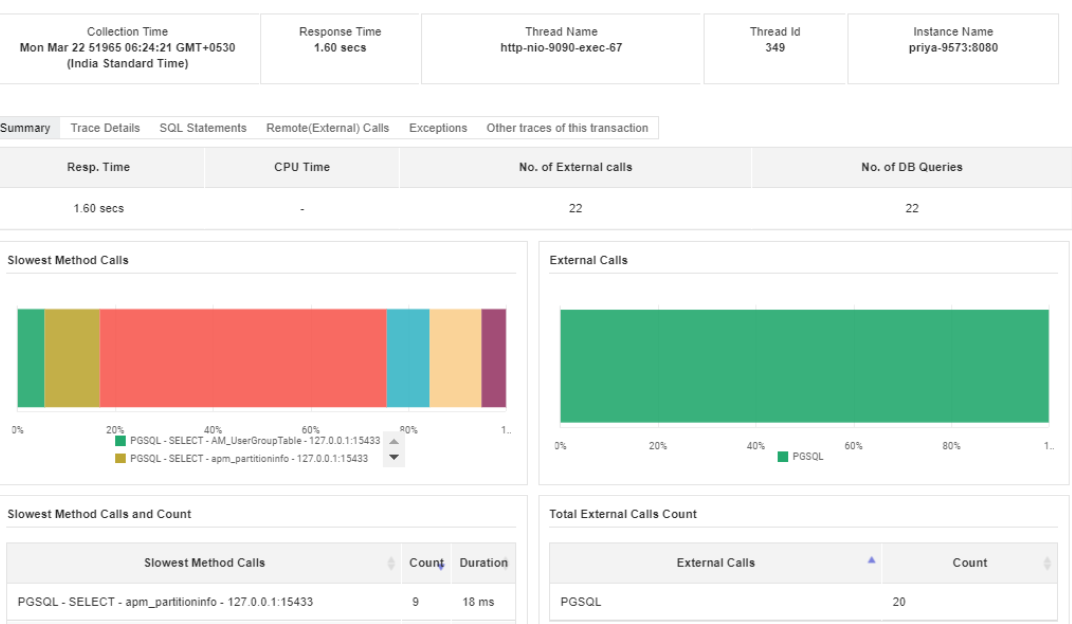Click the Collection Time date value

[127, 55]
